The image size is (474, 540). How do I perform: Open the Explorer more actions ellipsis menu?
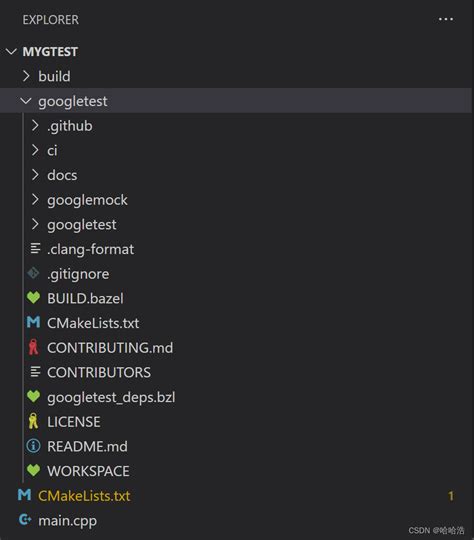coord(446,19)
